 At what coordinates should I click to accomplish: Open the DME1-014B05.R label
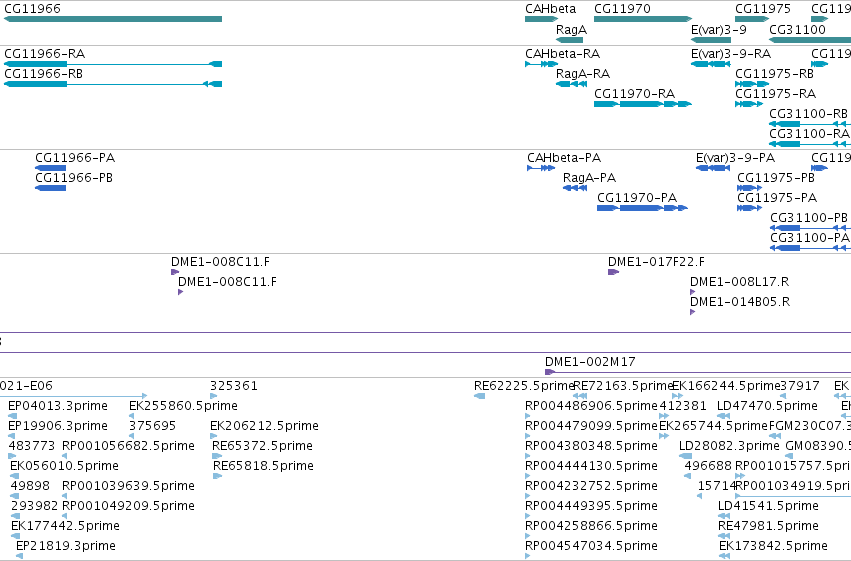click(740, 302)
